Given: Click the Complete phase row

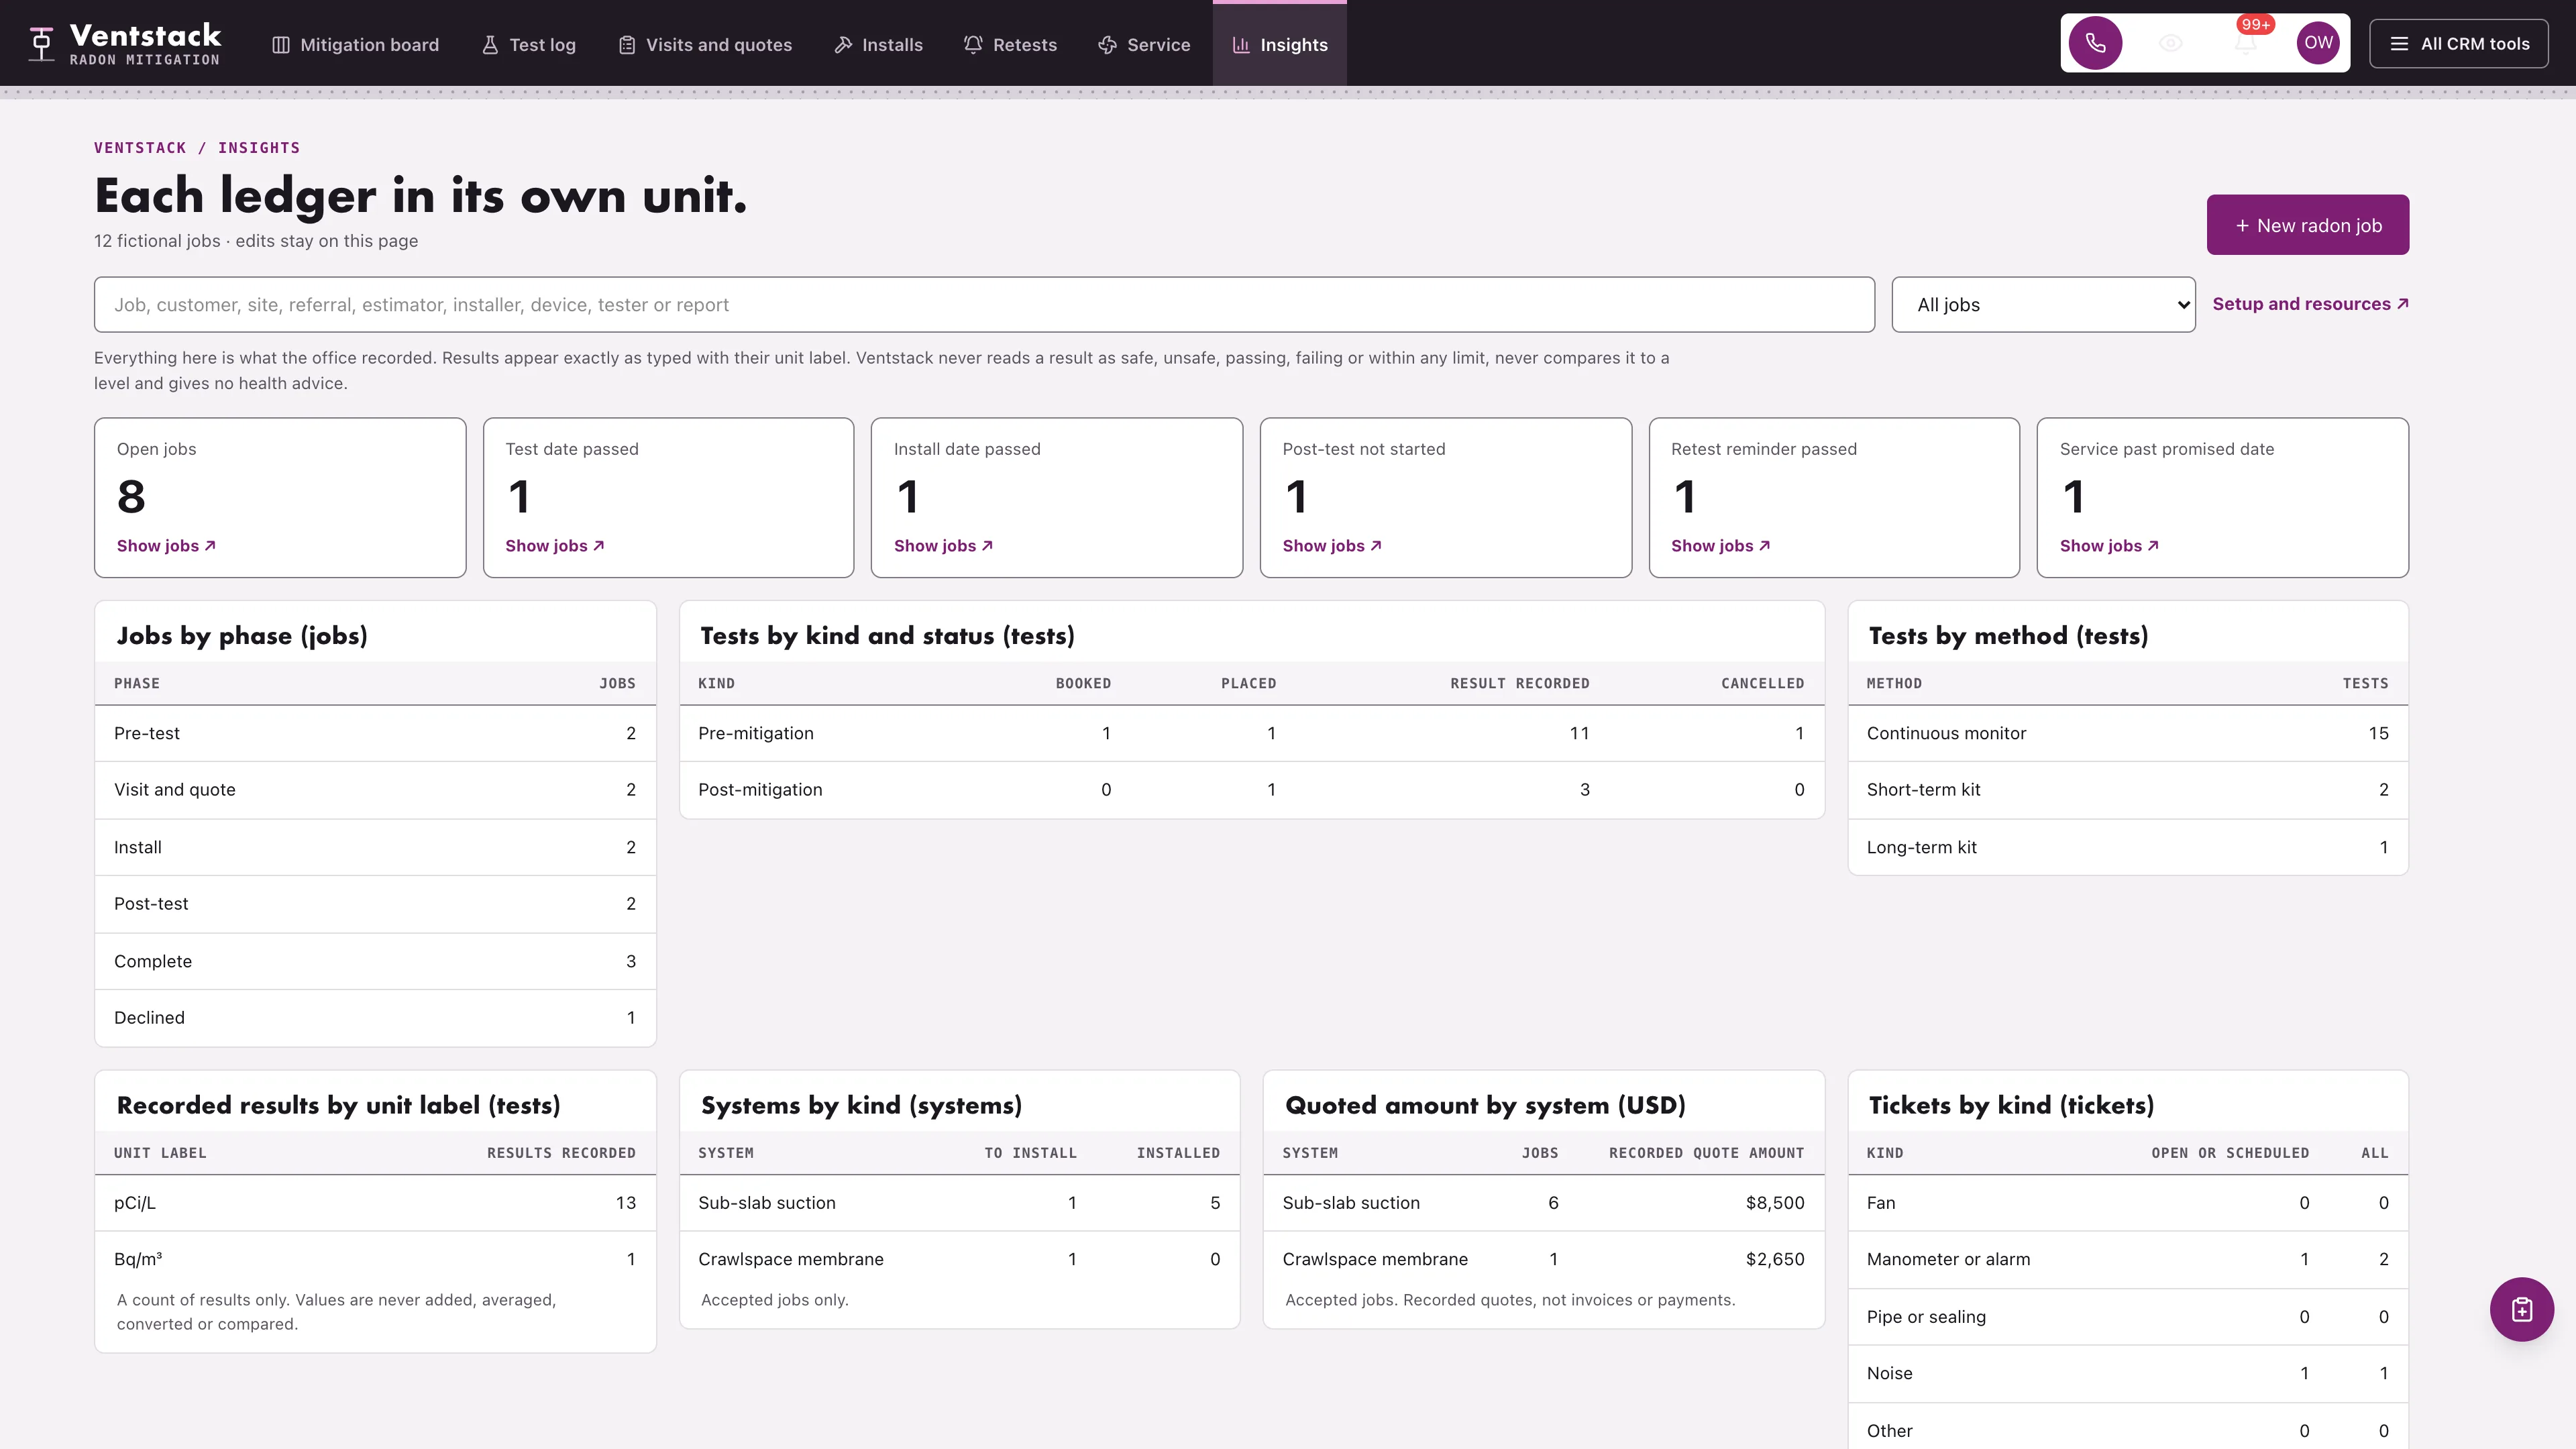Looking at the screenshot, I should point(375,961).
